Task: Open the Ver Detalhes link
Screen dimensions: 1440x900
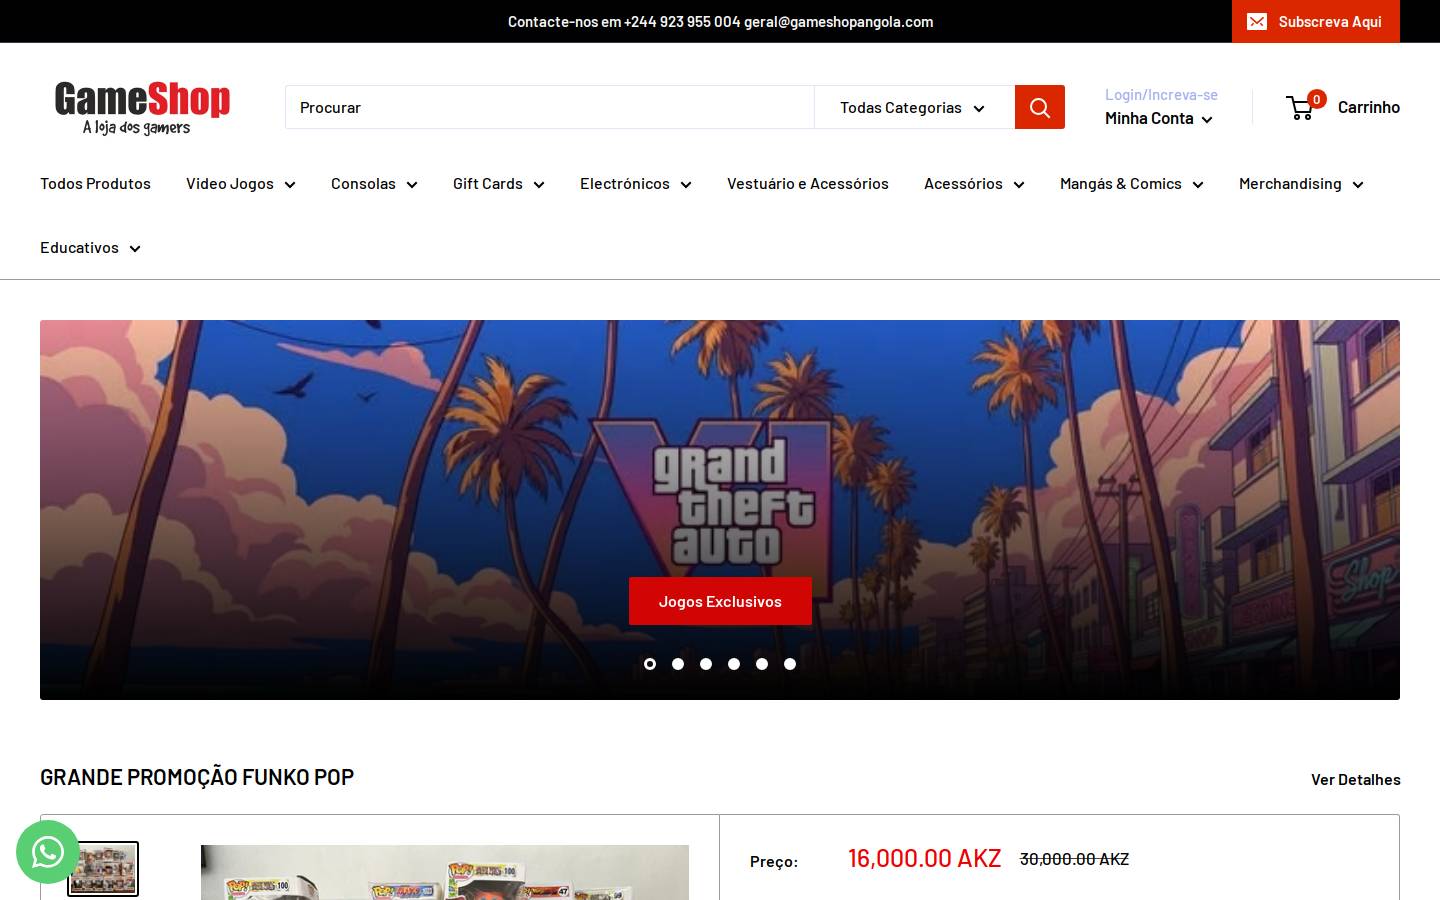Action: coord(1355,779)
